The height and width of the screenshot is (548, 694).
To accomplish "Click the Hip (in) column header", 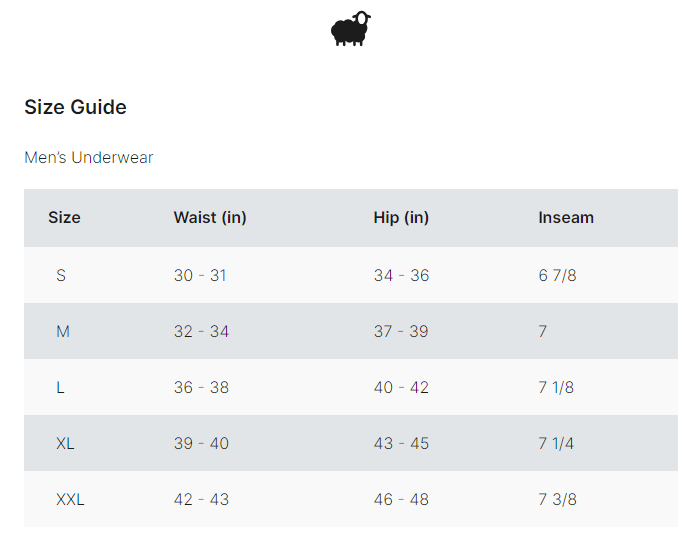I will 401,218.
